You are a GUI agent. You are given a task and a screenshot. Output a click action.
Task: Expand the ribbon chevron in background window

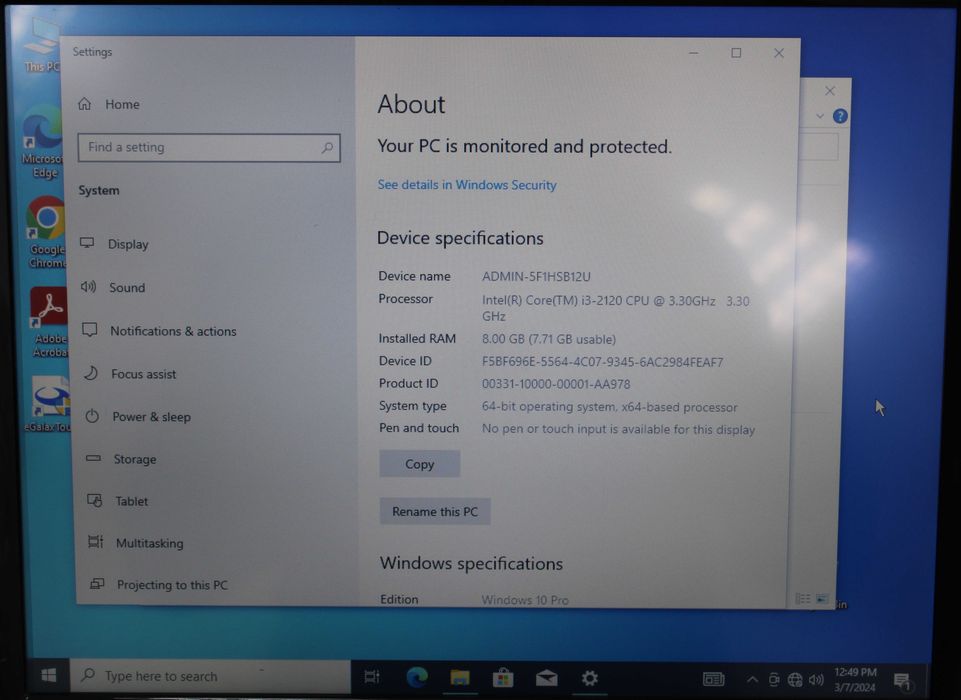point(820,116)
